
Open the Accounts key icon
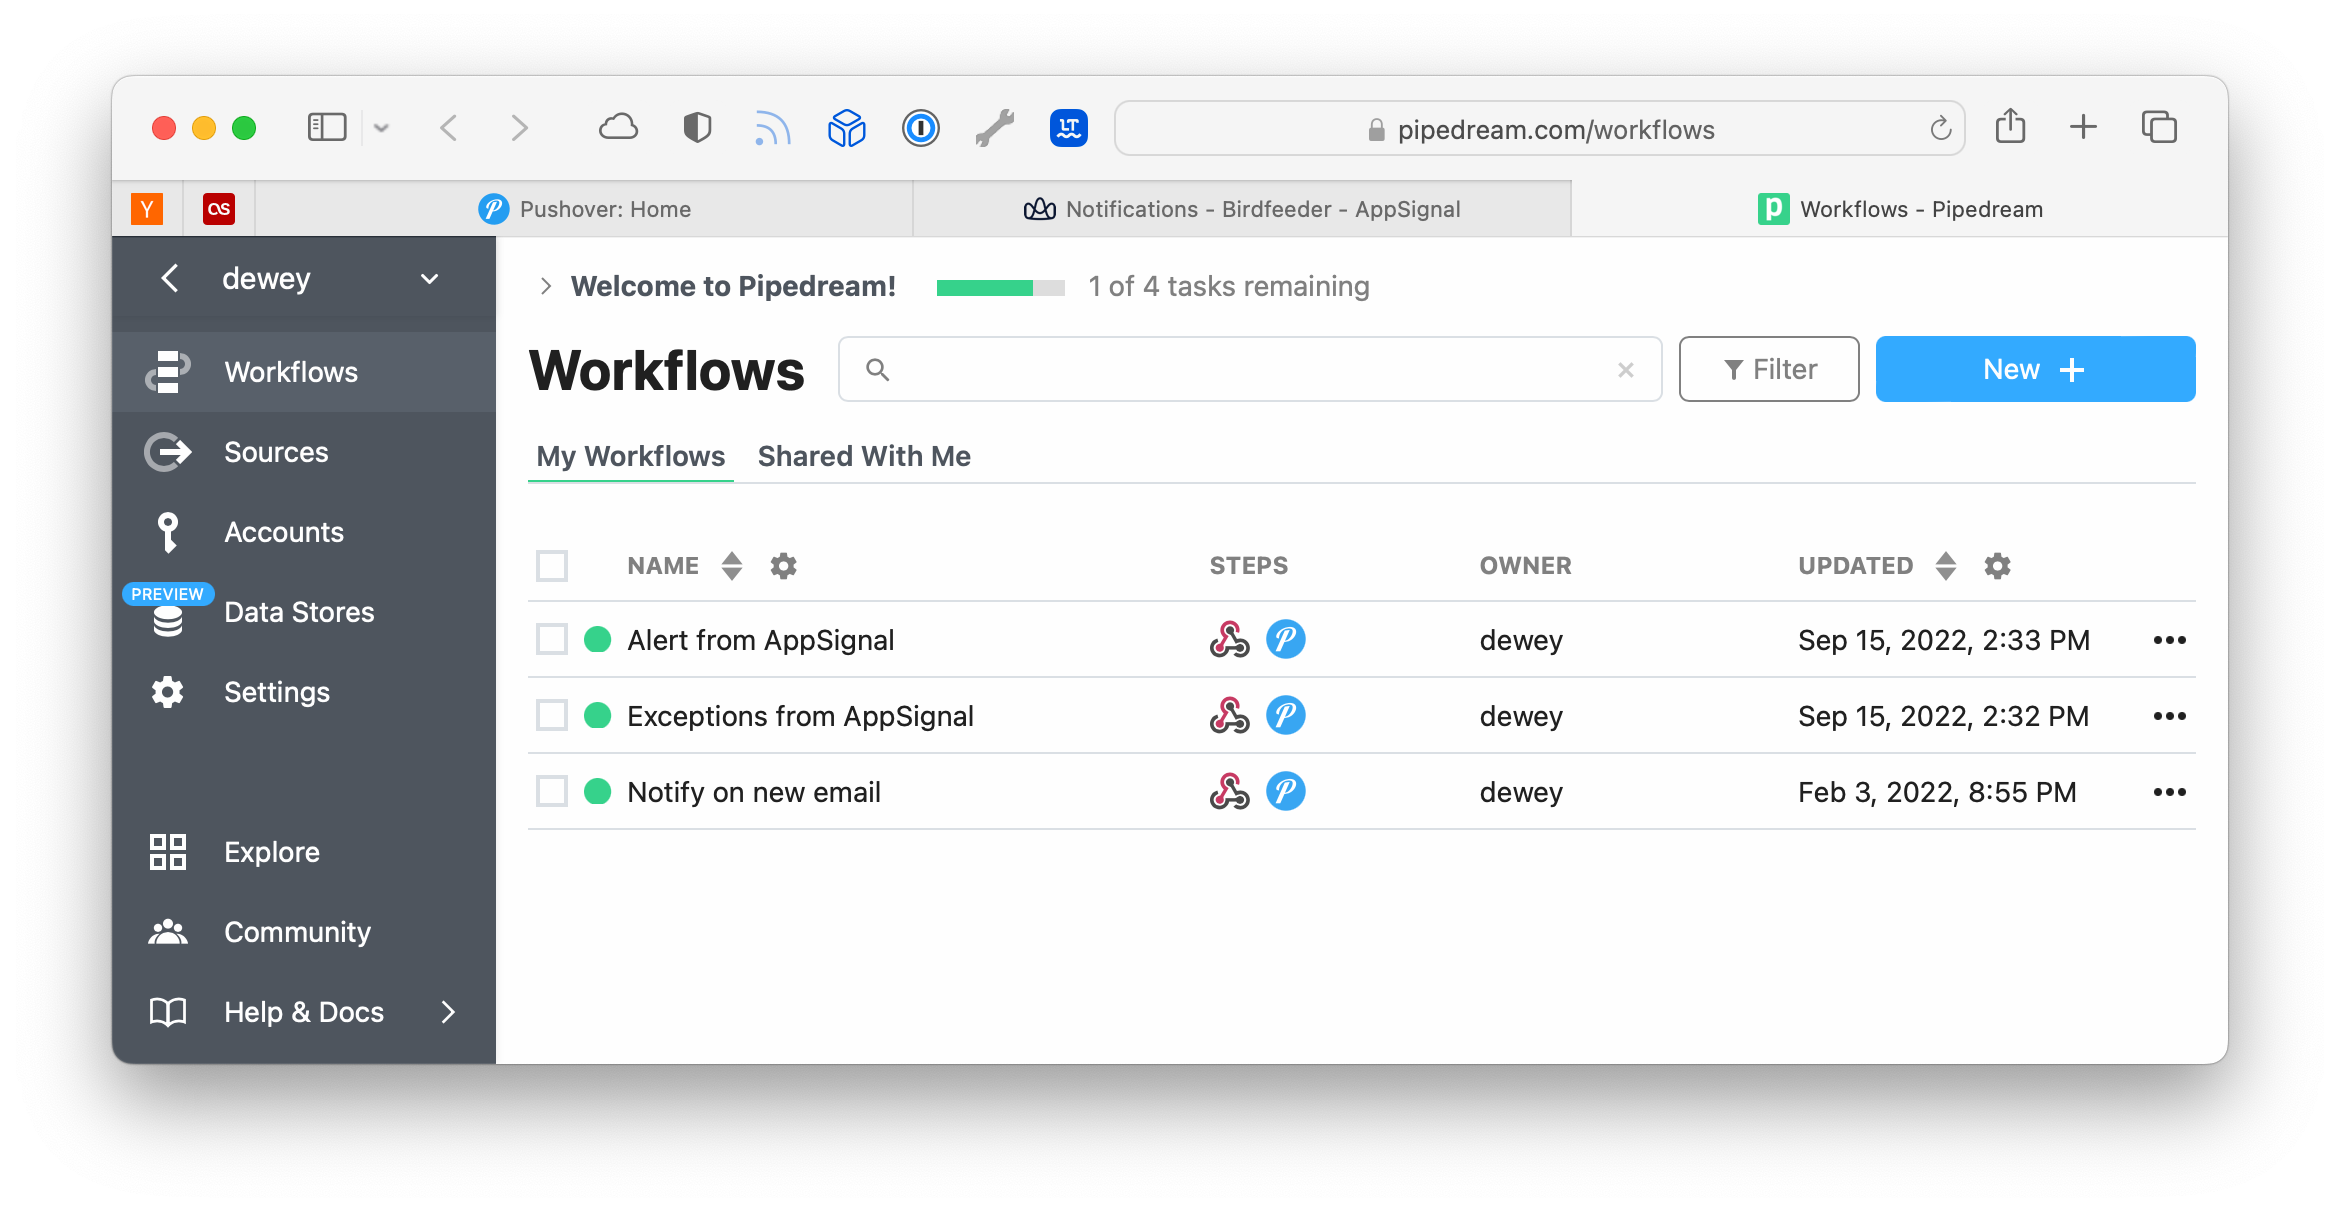168,532
